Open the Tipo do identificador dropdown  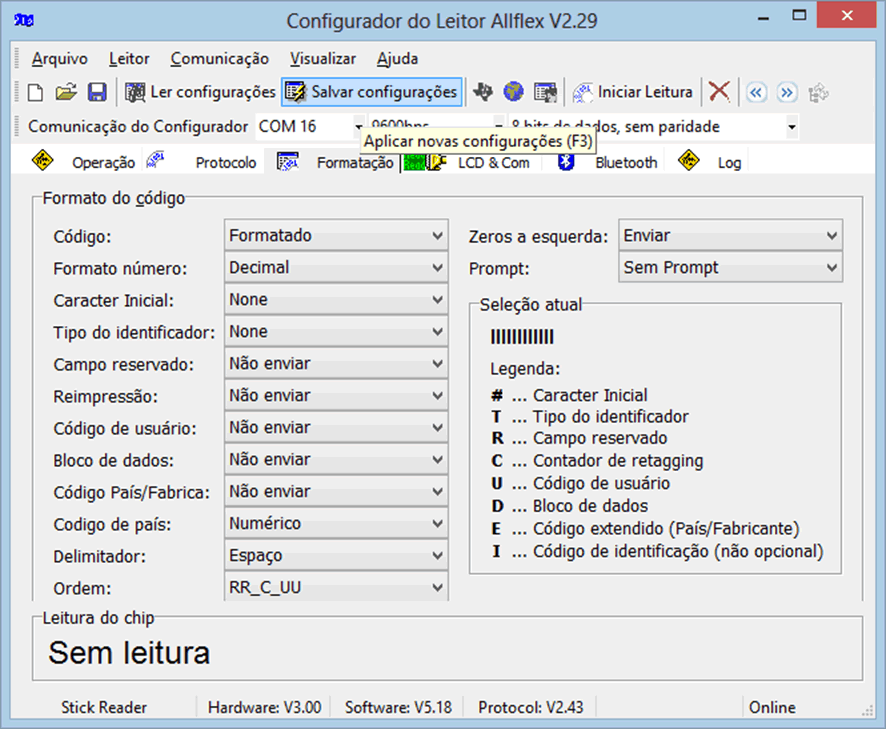[x=336, y=332]
